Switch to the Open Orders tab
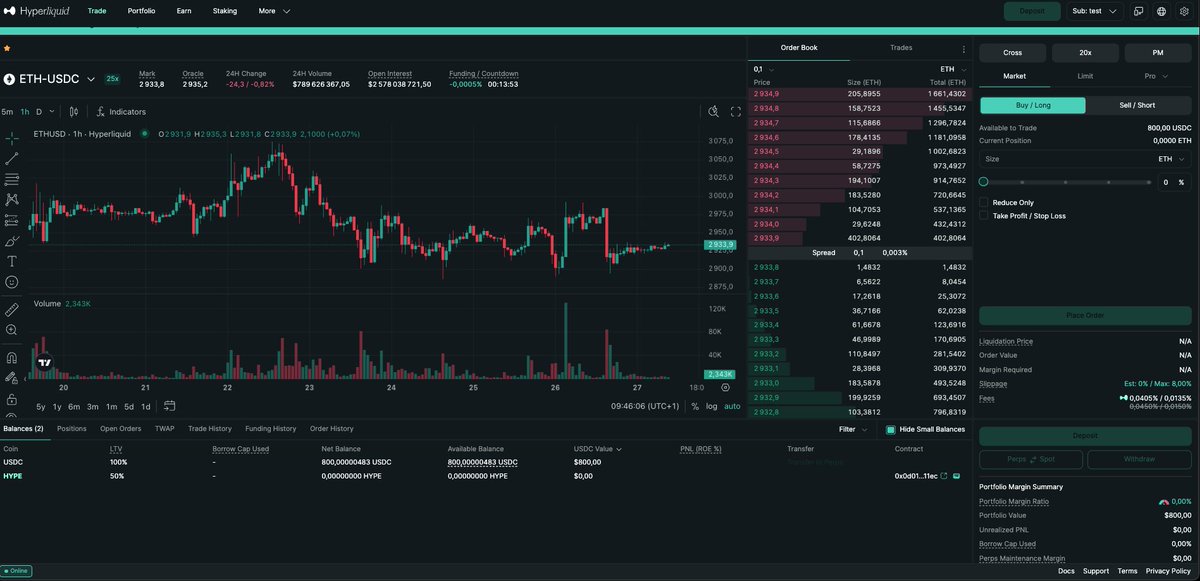Viewport: 1200px width, 581px height. click(120, 429)
